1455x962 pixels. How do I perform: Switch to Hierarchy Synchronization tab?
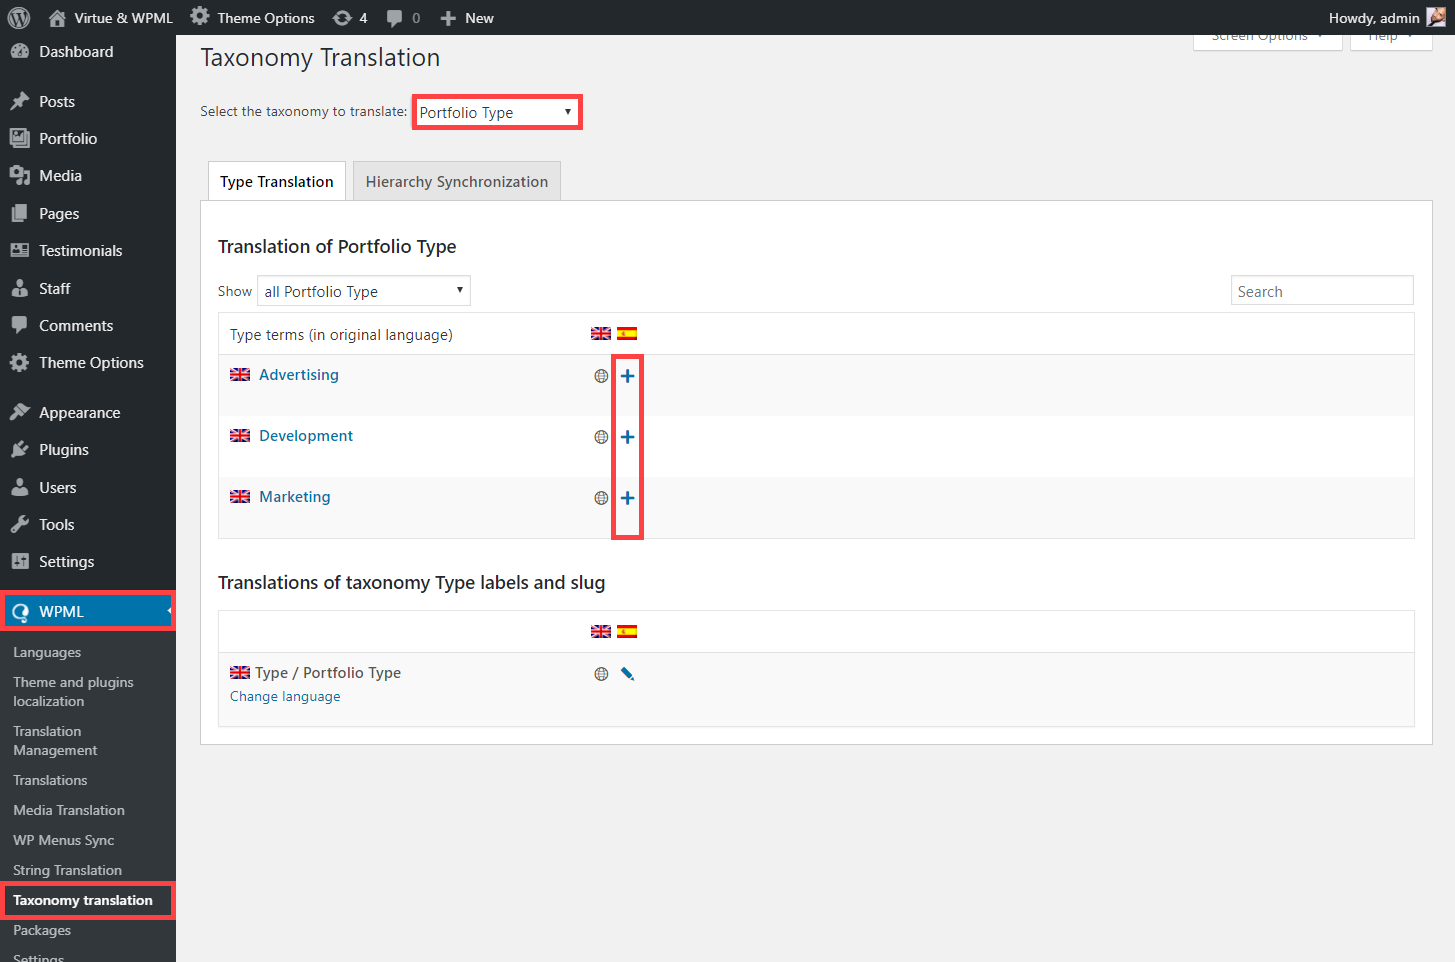coord(457,181)
